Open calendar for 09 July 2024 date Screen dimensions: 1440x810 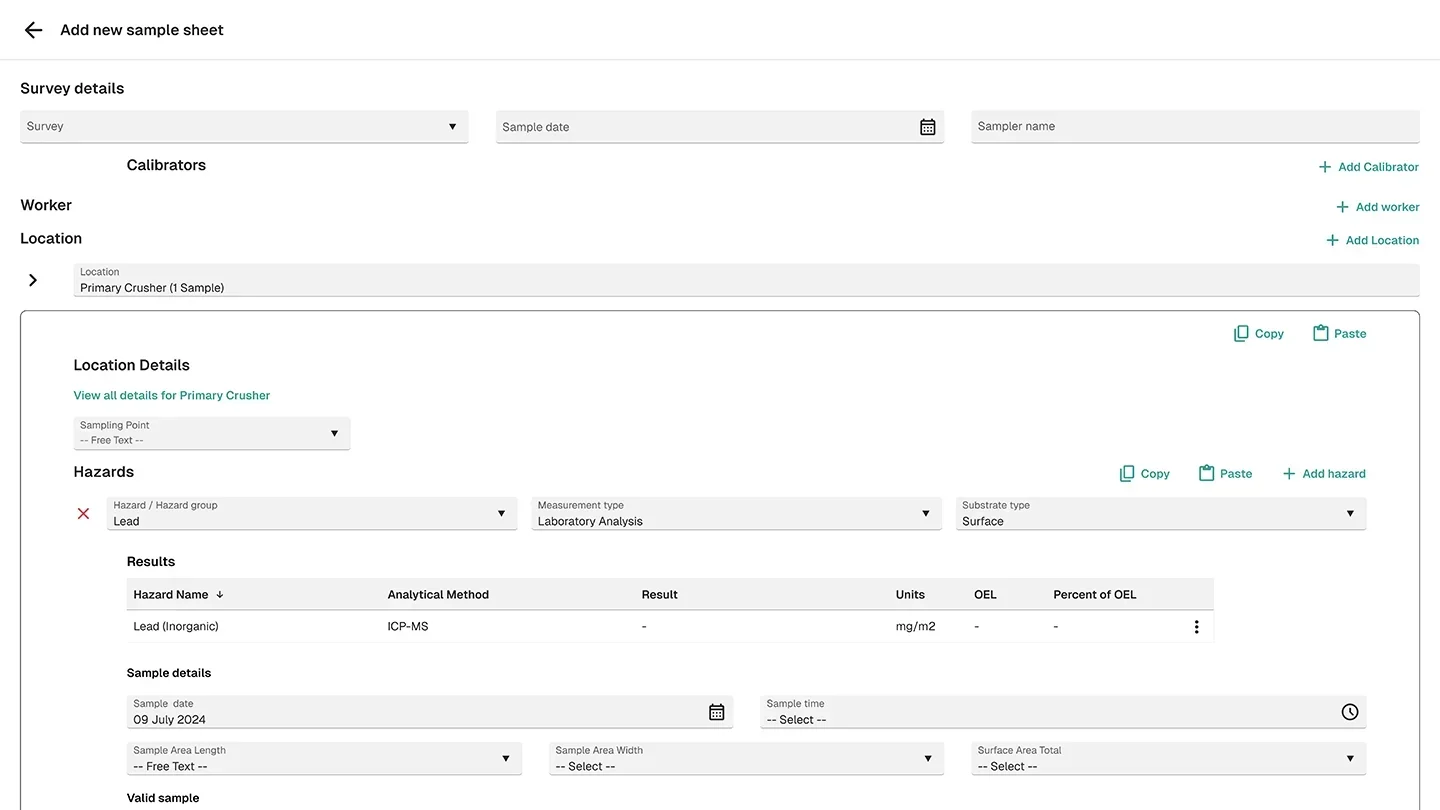point(716,712)
